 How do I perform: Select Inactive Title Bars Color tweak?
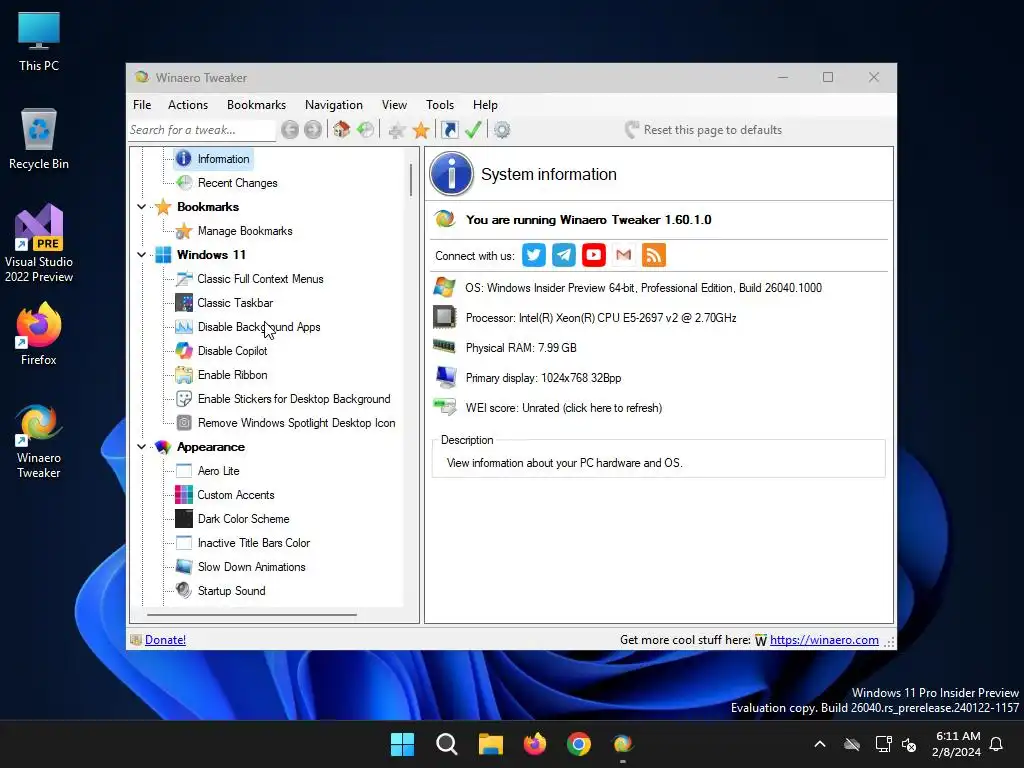click(x=254, y=543)
